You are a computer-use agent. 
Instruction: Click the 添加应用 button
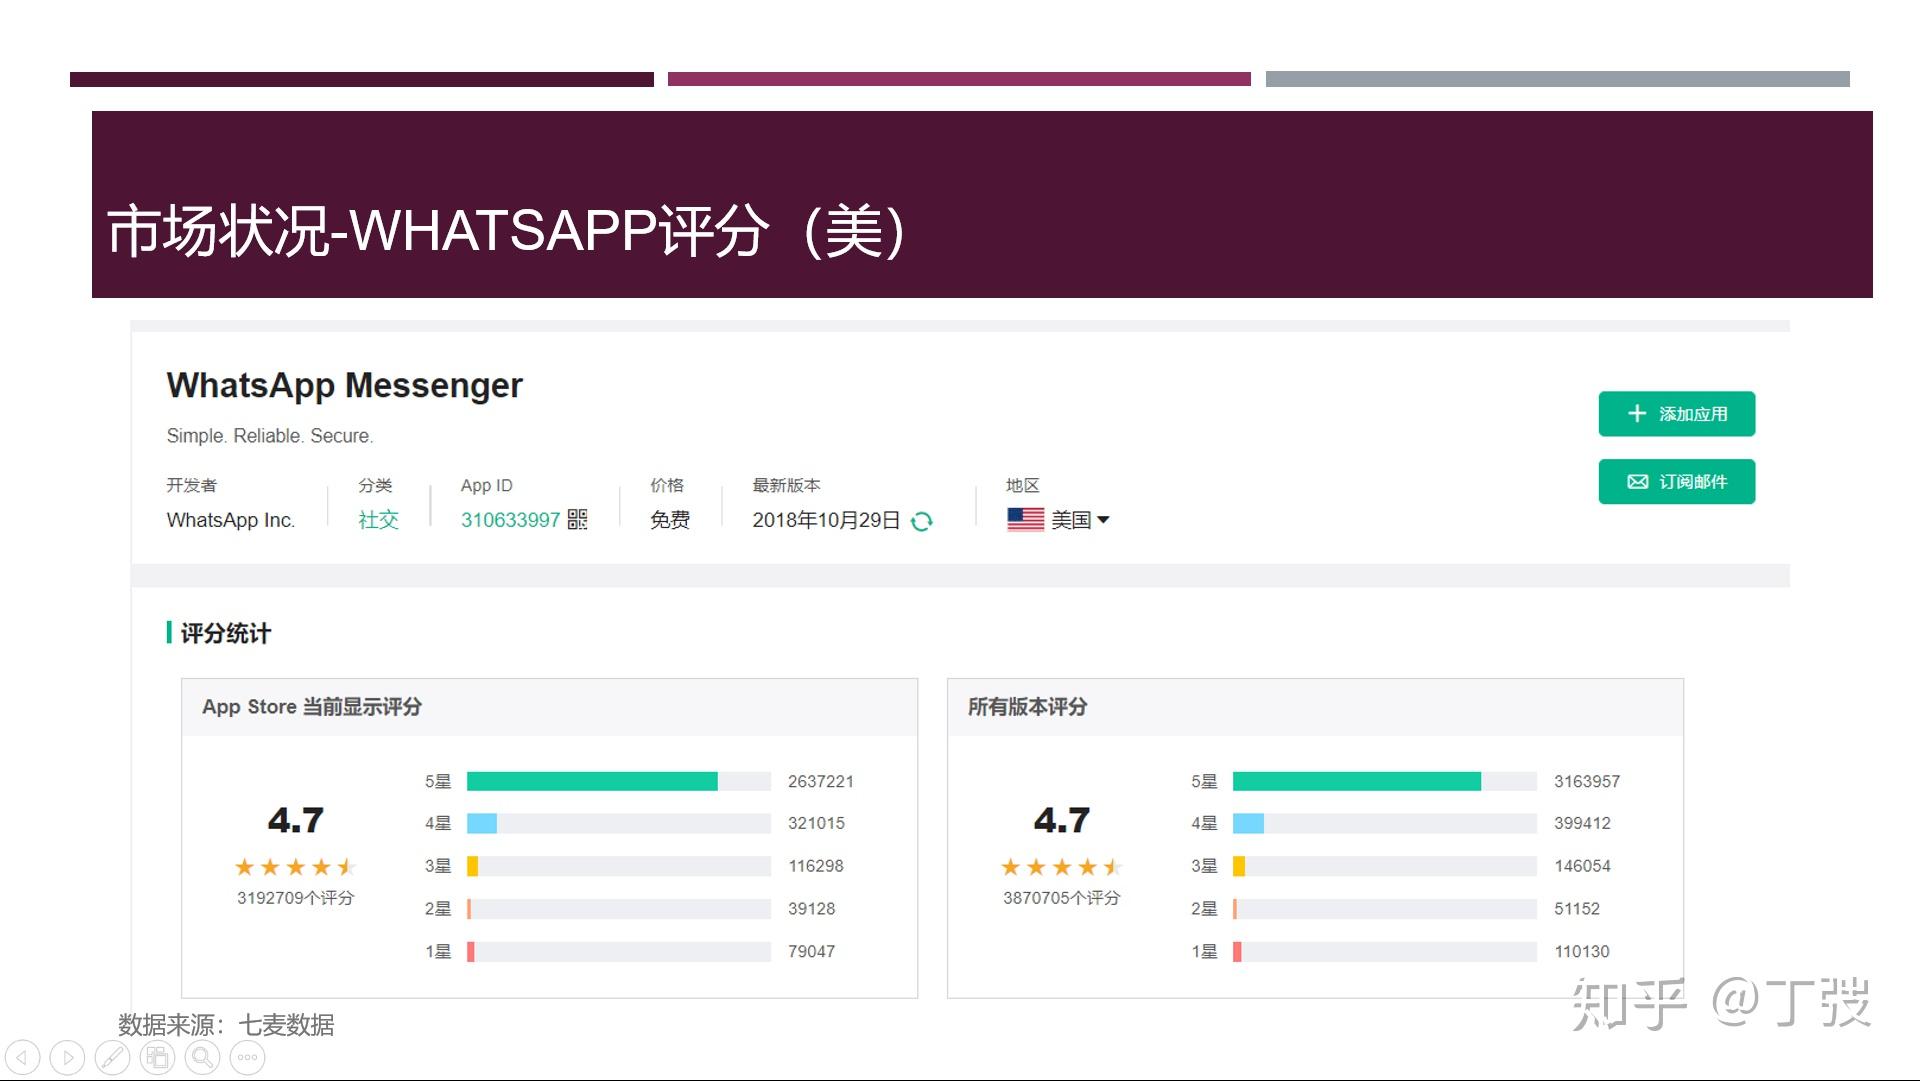[1677, 414]
